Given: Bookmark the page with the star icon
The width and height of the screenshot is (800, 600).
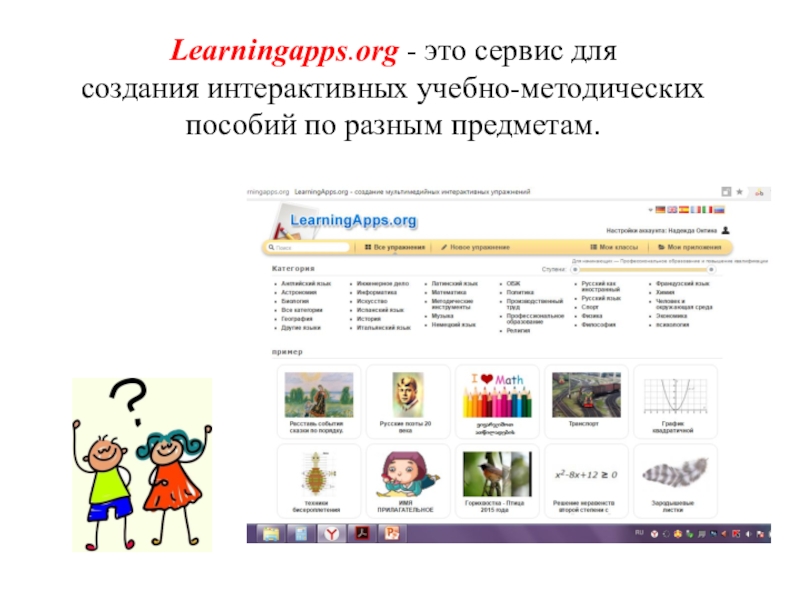Looking at the screenshot, I should 739,192.
